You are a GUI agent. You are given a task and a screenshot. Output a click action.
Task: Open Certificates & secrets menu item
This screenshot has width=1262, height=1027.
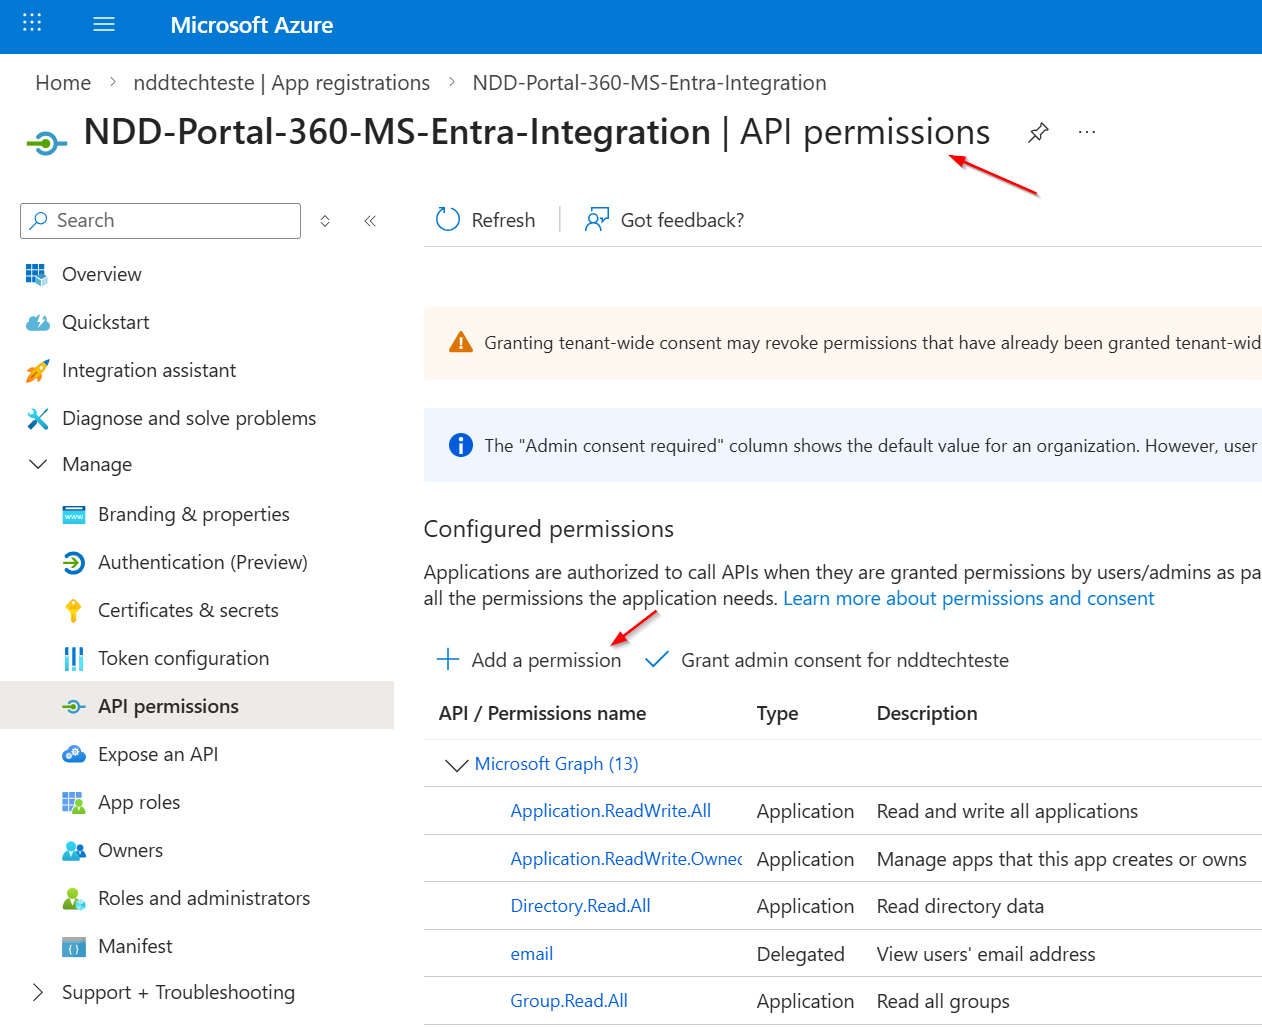tap(188, 610)
